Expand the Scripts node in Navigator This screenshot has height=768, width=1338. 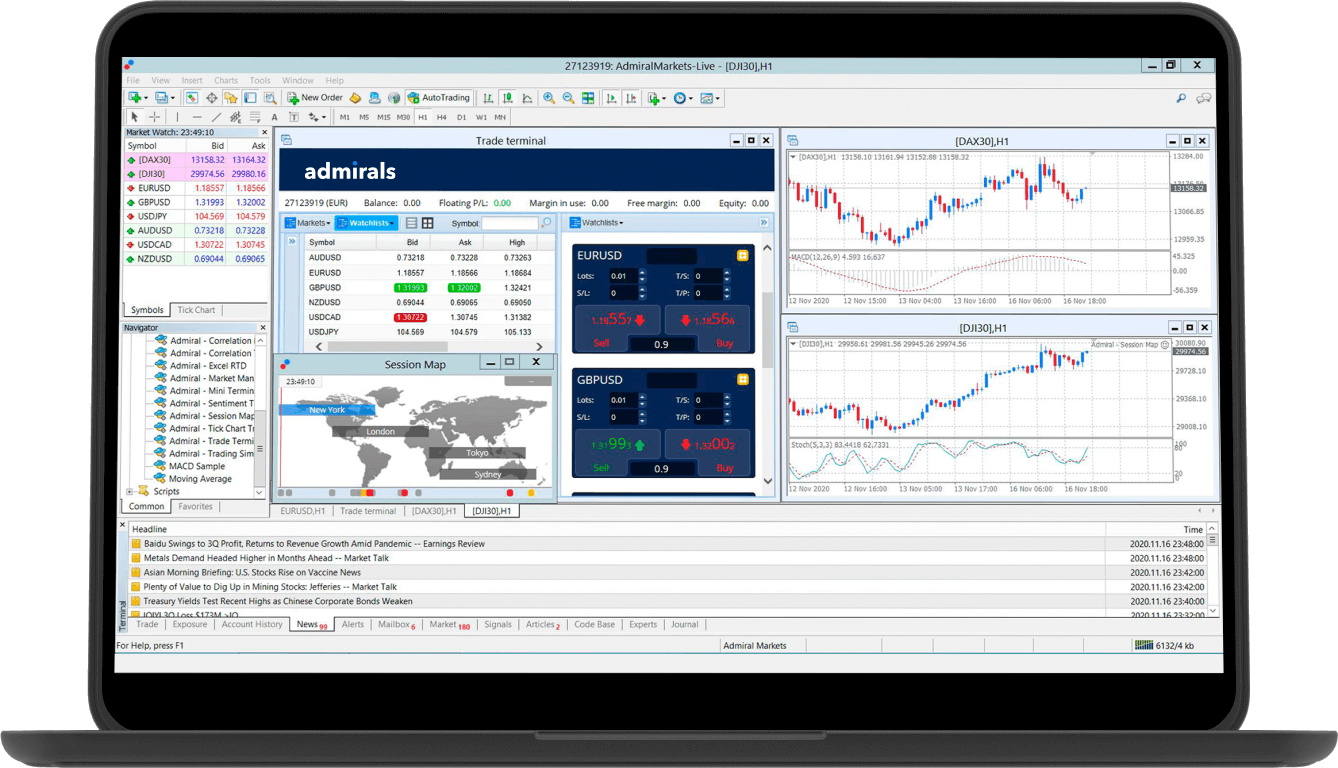click(130, 491)
